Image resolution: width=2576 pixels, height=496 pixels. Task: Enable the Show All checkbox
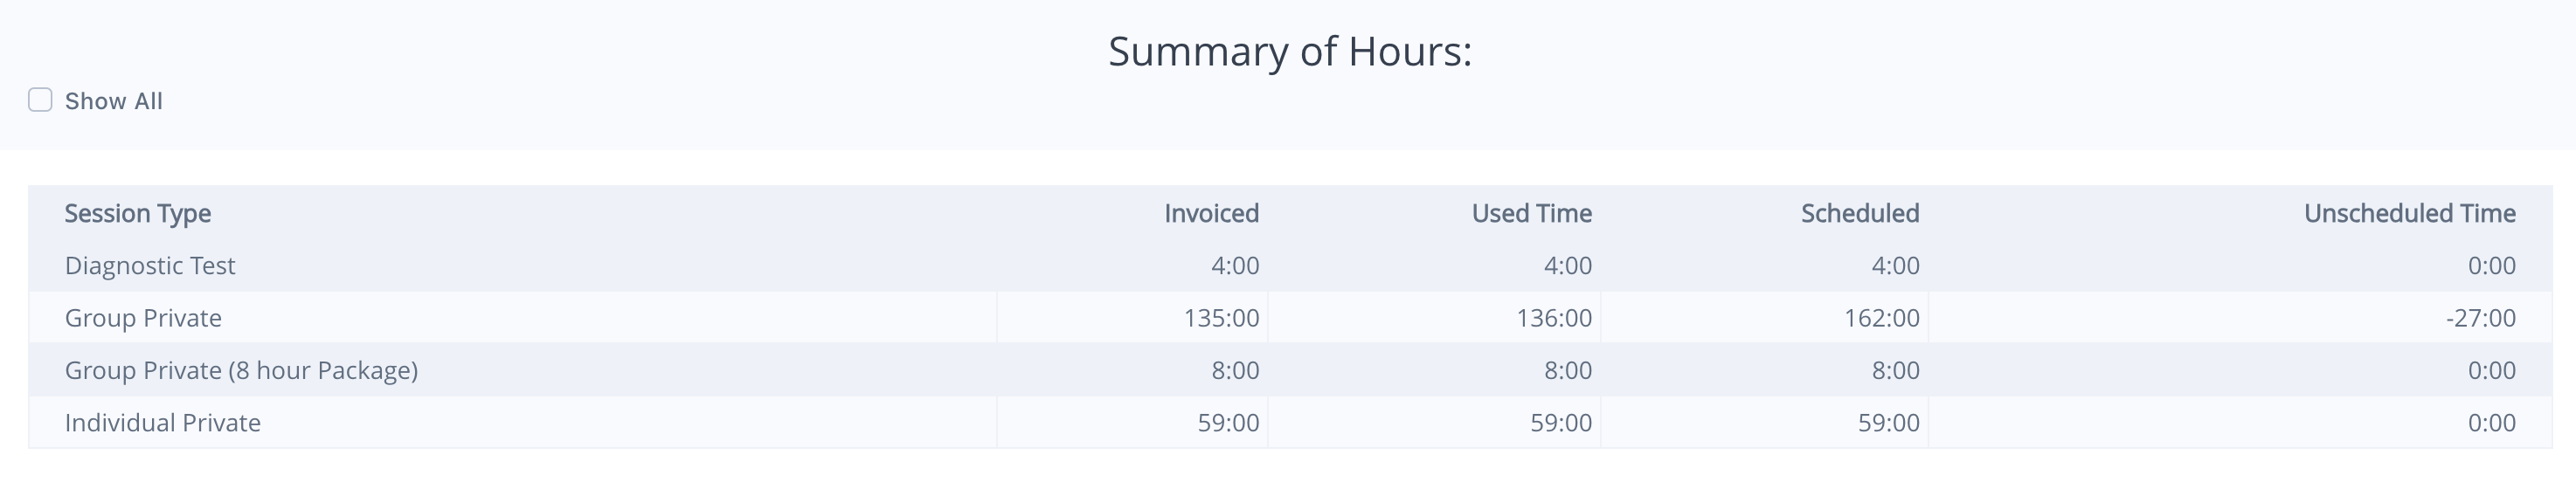40,100
